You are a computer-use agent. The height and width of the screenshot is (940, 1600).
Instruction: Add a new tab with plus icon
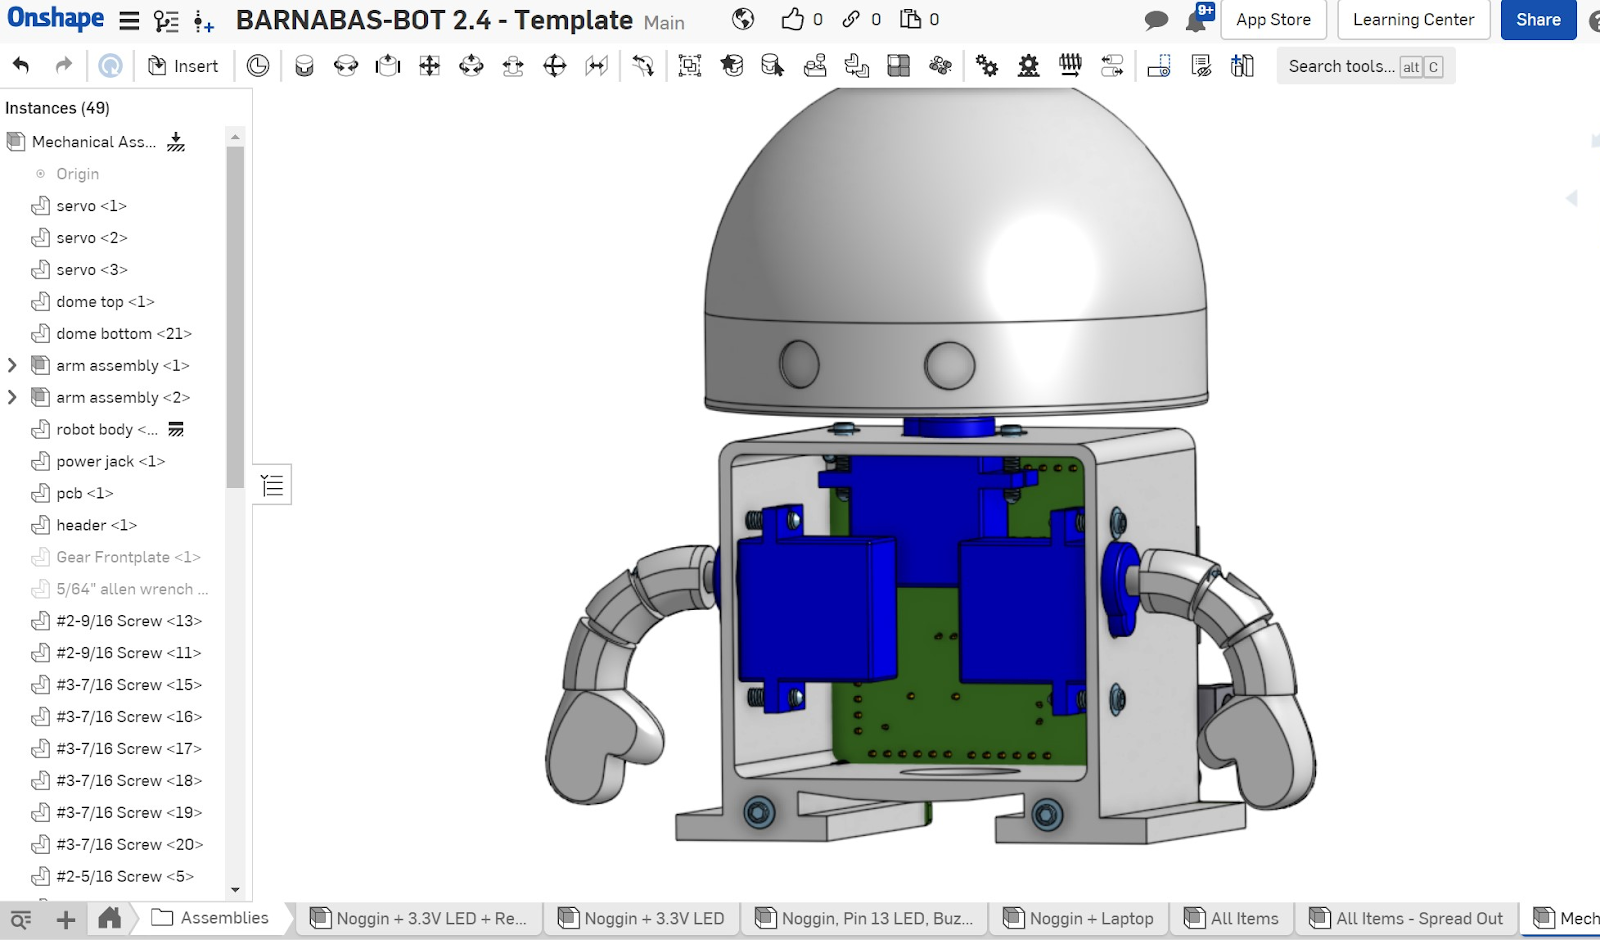click(x=66, y=919)
